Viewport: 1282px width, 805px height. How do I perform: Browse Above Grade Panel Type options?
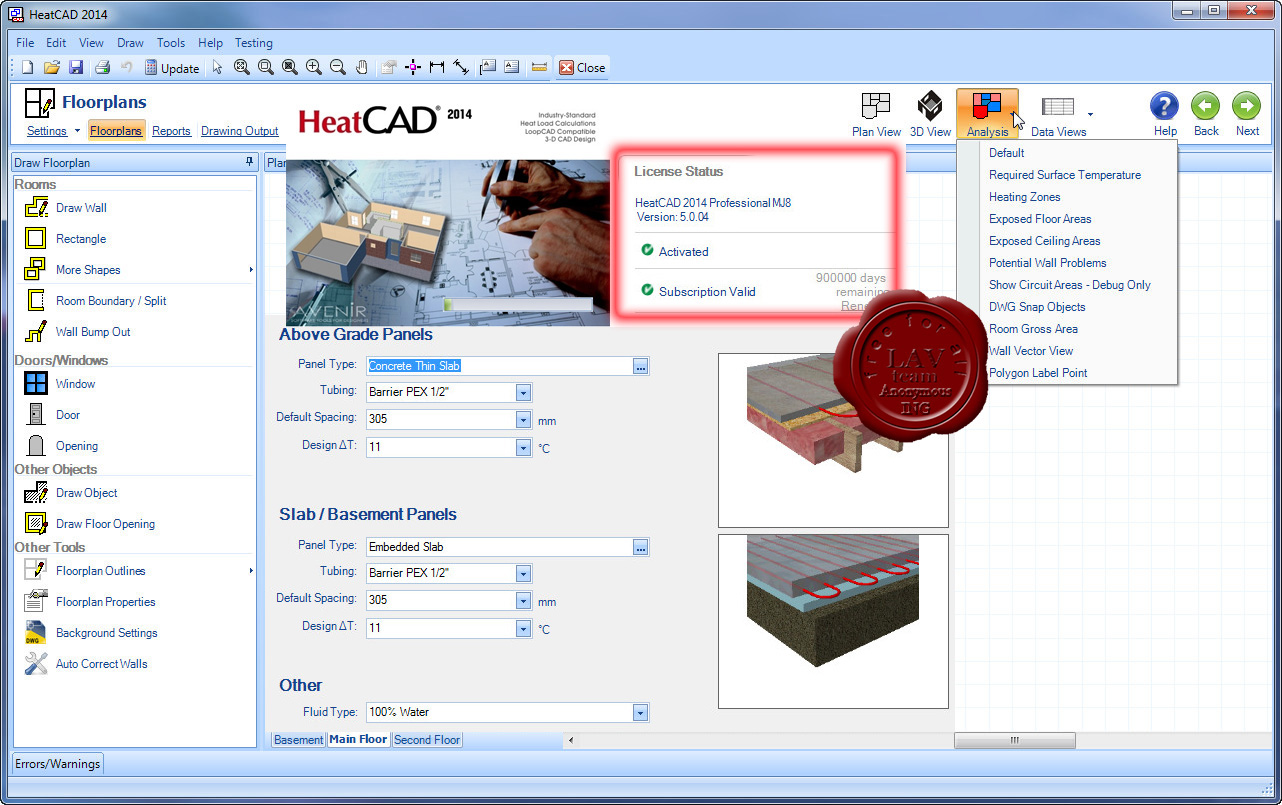(641, 366)
